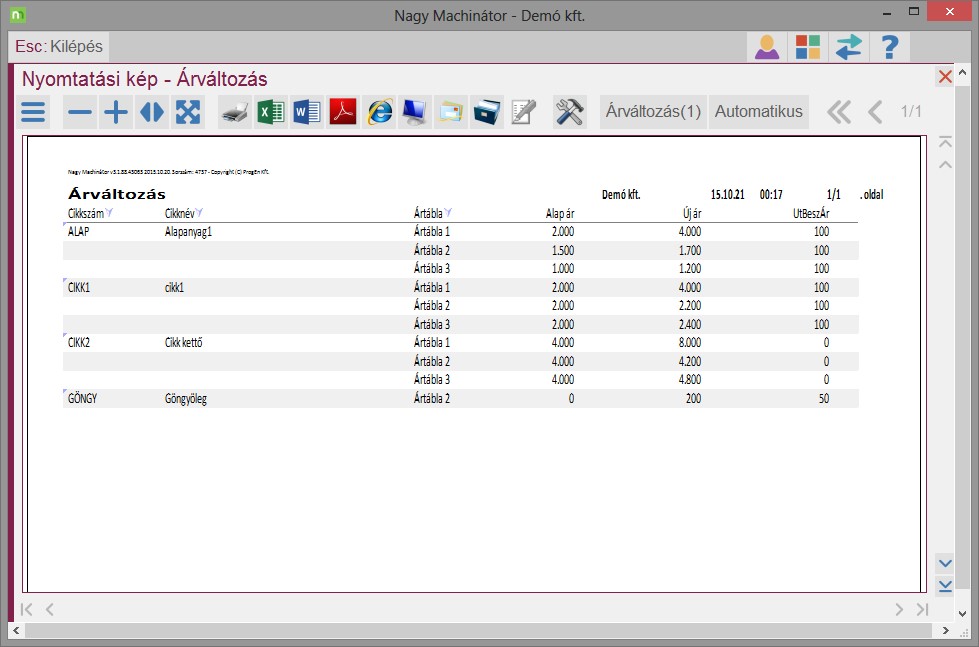Click the exchange arrows icon
This screenshot has height=647, width=979.
click(849, 47)
